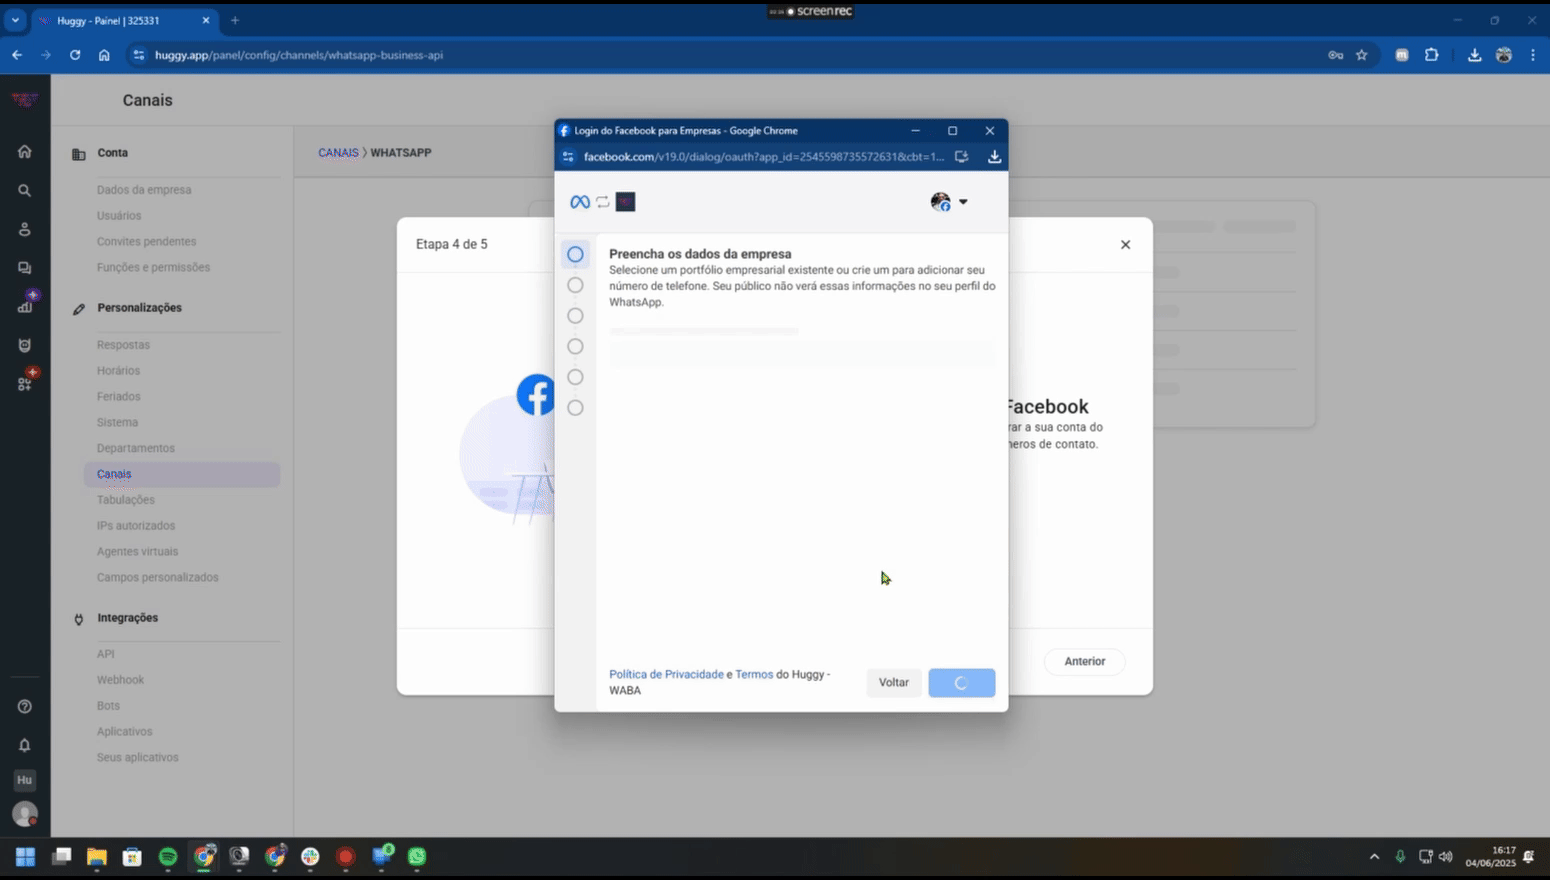1550x880 pixels.
Task: Open the Chrome tab search dropdown arrow
Action: (x=15, y=20)
